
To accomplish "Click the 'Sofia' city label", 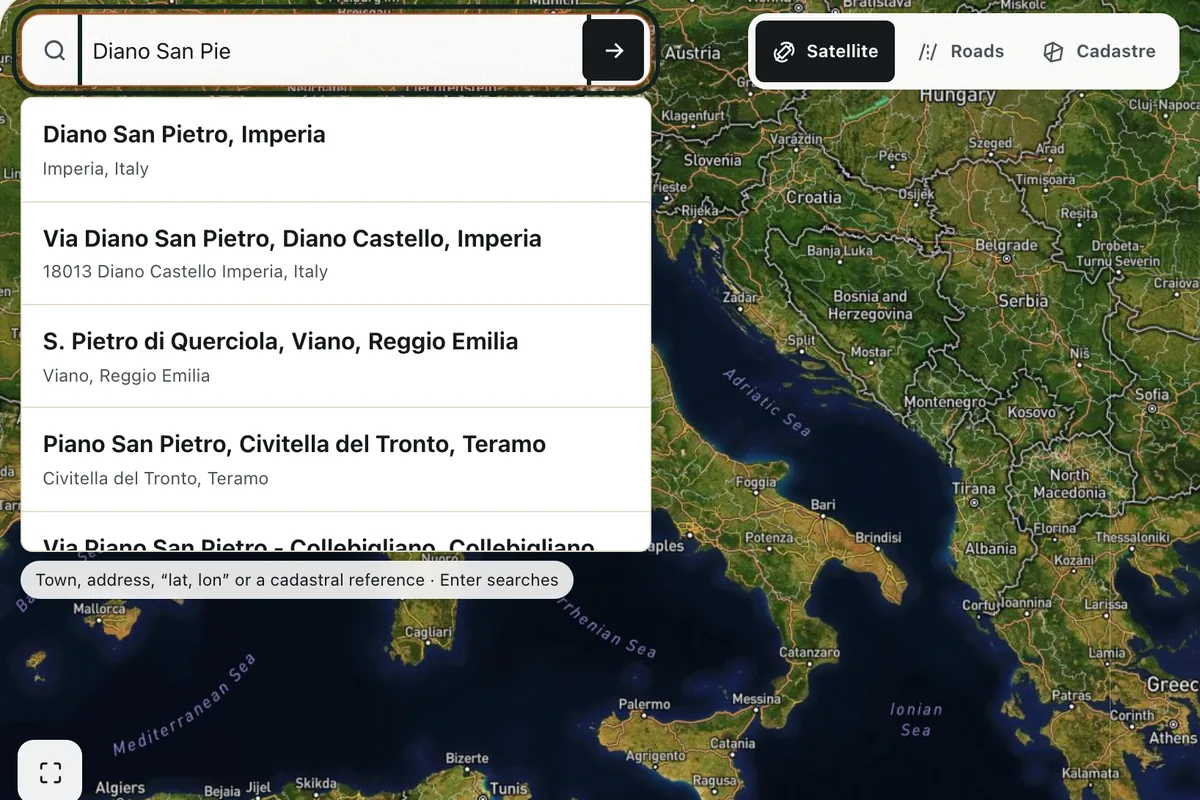I will point(1151,394).
